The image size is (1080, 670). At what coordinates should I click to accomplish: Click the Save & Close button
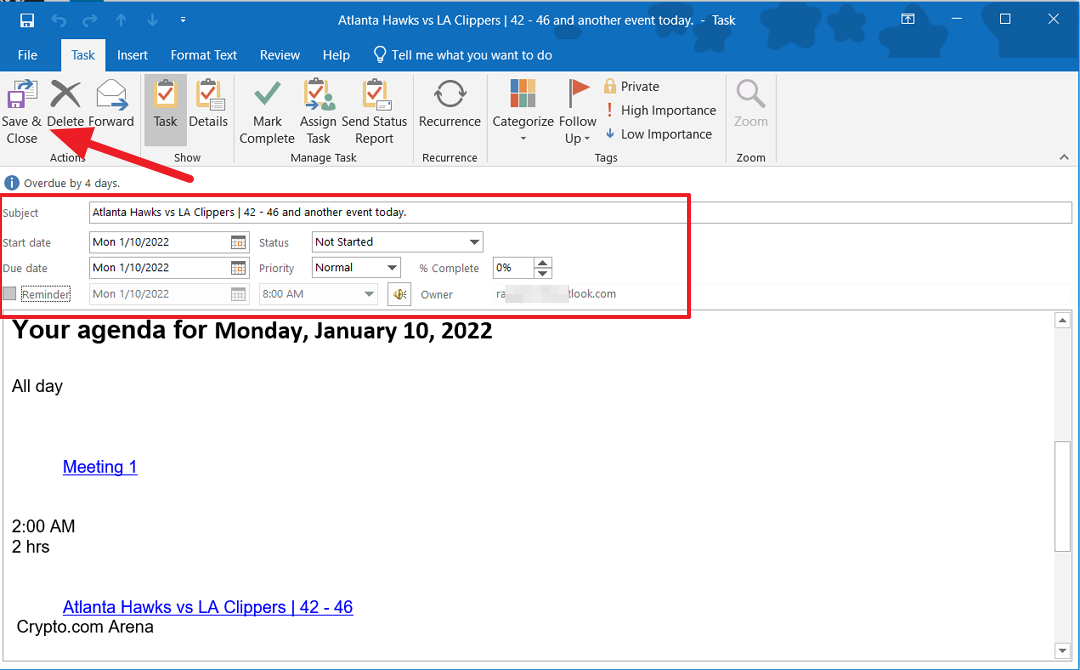click(x=22, y=112)
